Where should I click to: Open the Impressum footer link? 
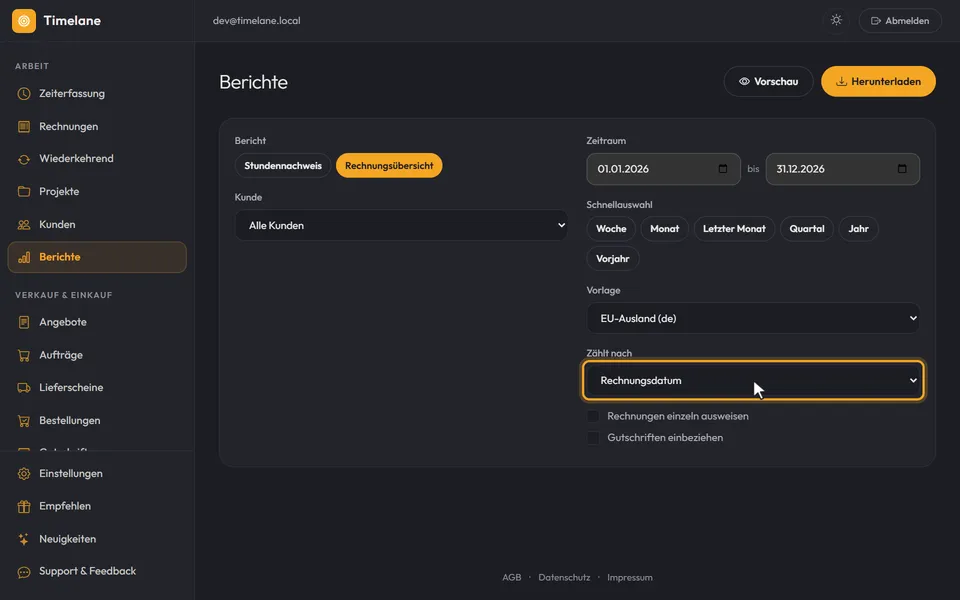(x=629, y=577)
